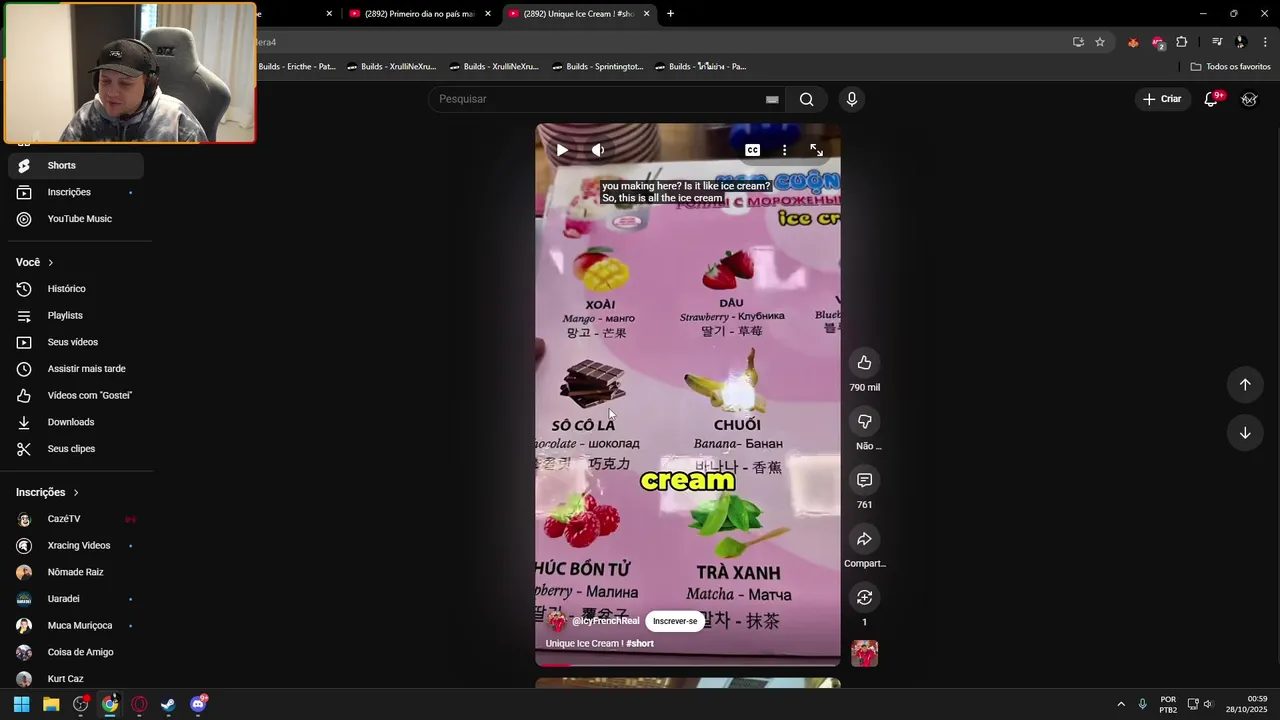The width and height of the screenshot is (1280, 720).
Task: Select Shorts in the sidebar
Action: (x=76, y=165)
